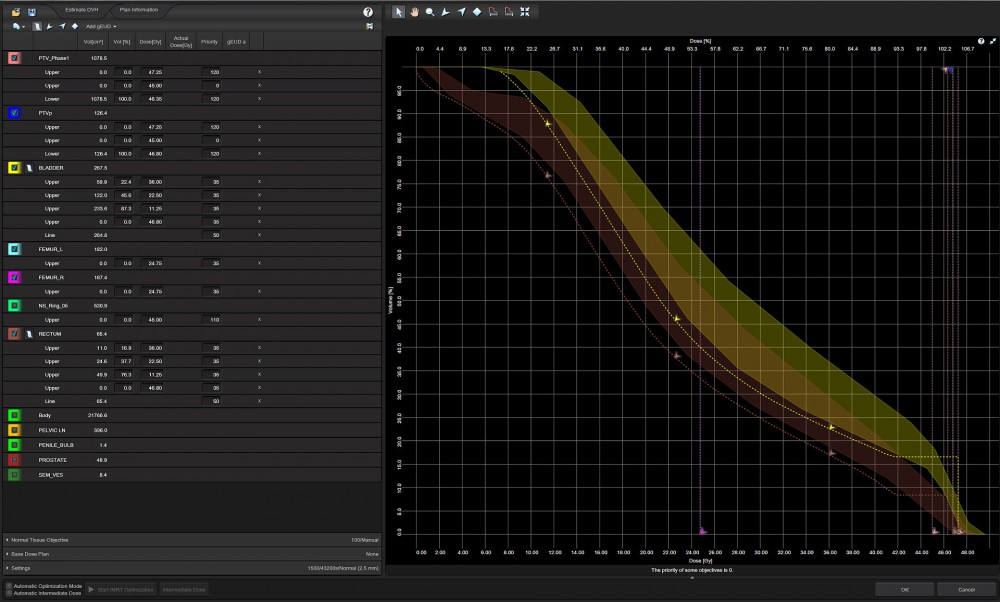Click the gEUD a column header
Viewport: 1000px width, 602px height.
(x=236, y=41)
